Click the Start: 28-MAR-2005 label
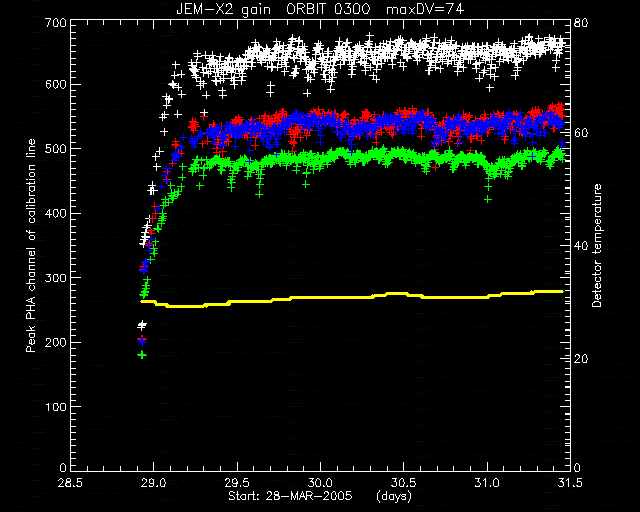Screen dimensions: 640x512 pyautogui.click(x=290, y=496)
